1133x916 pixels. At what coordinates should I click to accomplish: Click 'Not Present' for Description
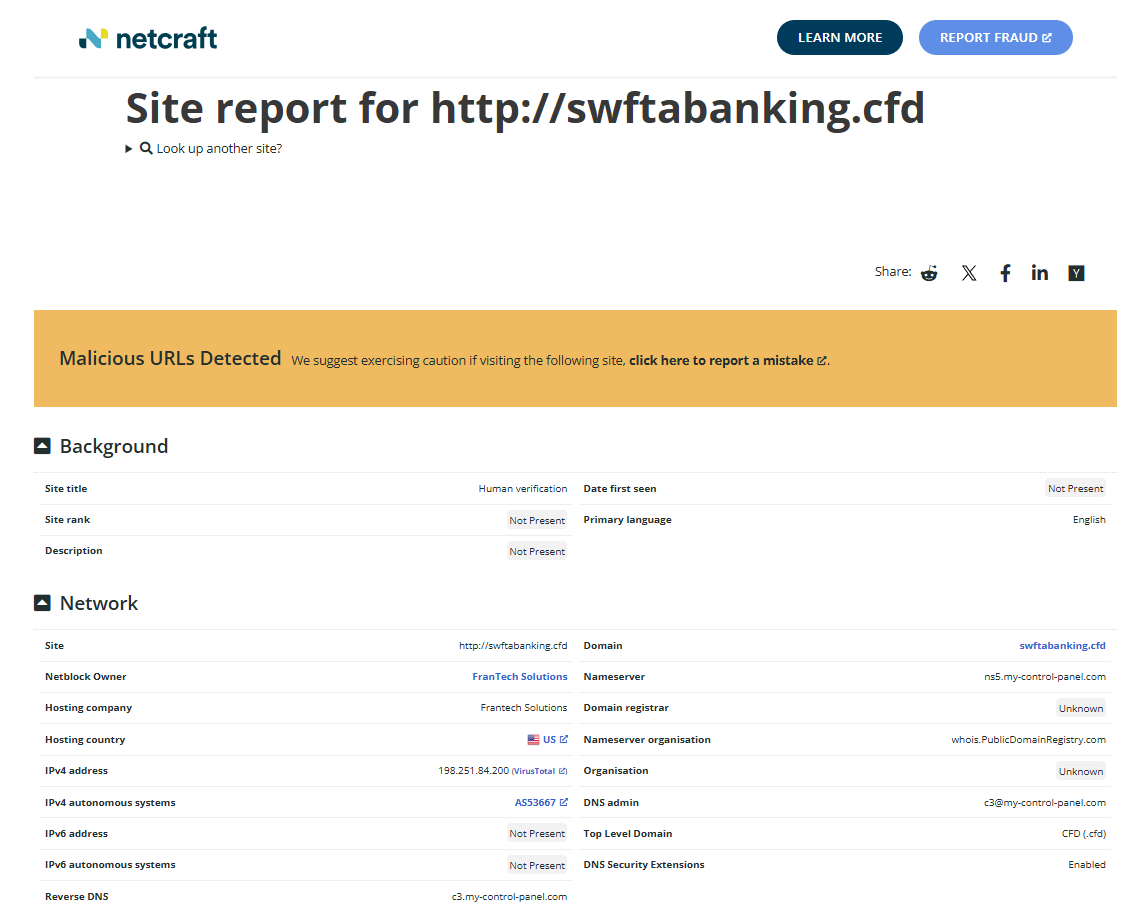[x=537, y=551]
